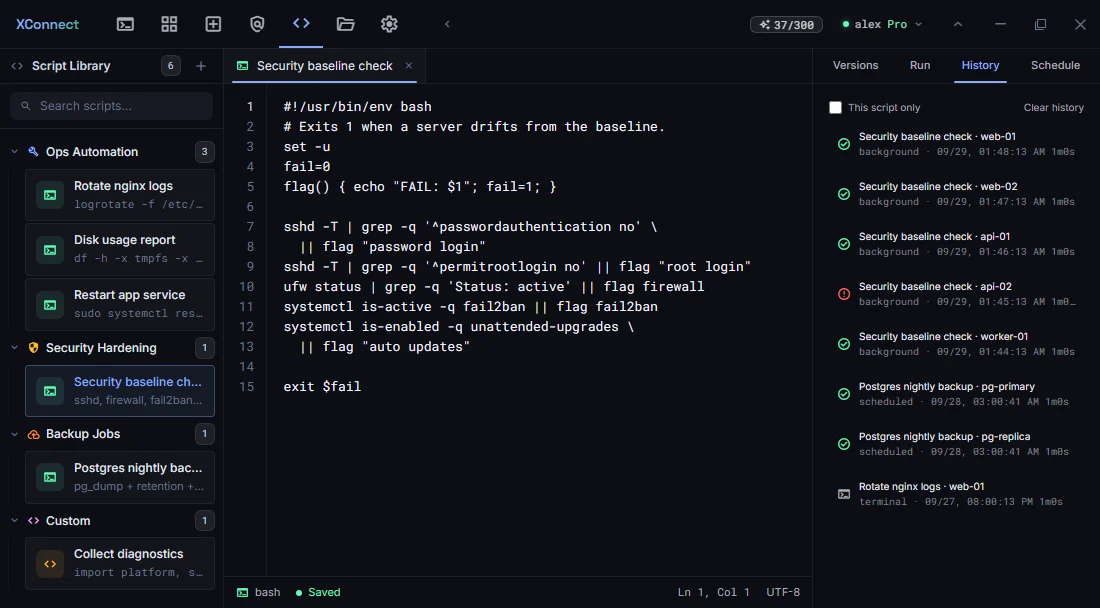
Task: Click the red error icon for api-02
Action: [844, 294]
